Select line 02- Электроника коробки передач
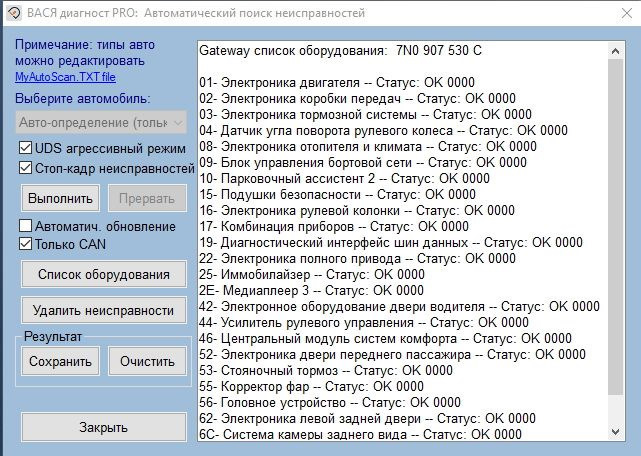Image resolution: width=641 pixels, height=456 pixels. 357,99
